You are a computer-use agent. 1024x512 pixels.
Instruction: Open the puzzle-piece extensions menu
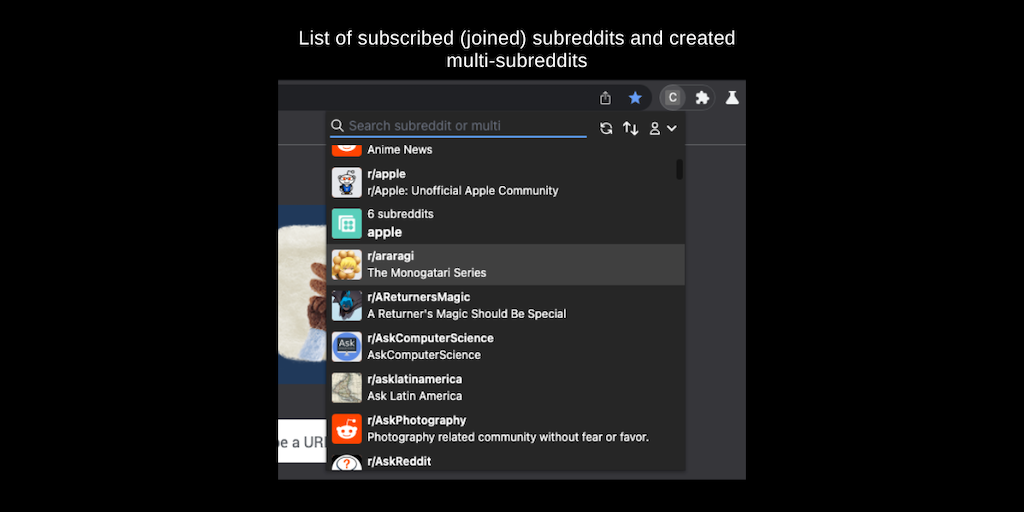pyautogui.click(x=702, y=98)
